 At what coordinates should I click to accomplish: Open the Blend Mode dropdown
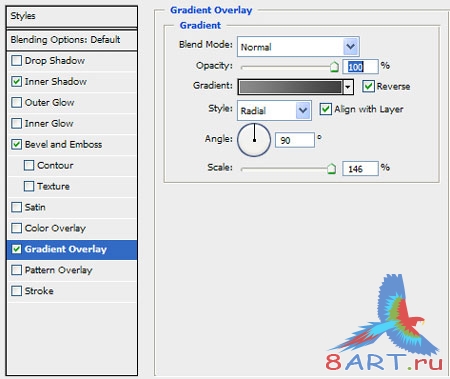pos(351,47)
